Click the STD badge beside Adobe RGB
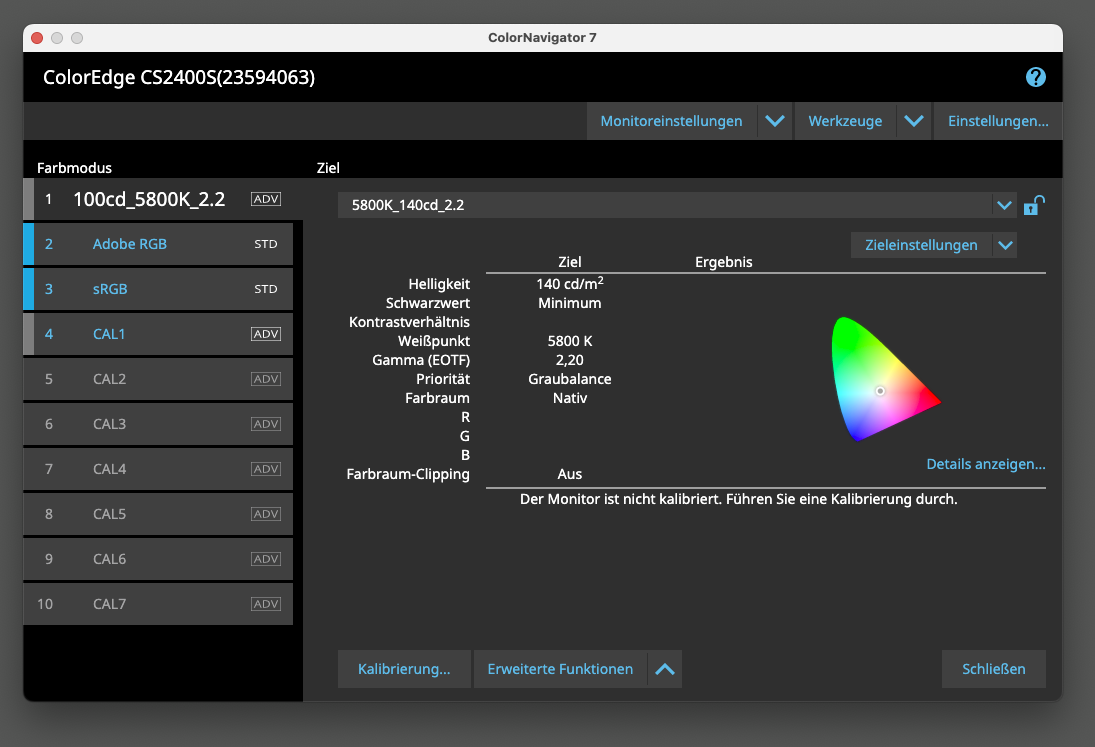 (x=266, y=244)
